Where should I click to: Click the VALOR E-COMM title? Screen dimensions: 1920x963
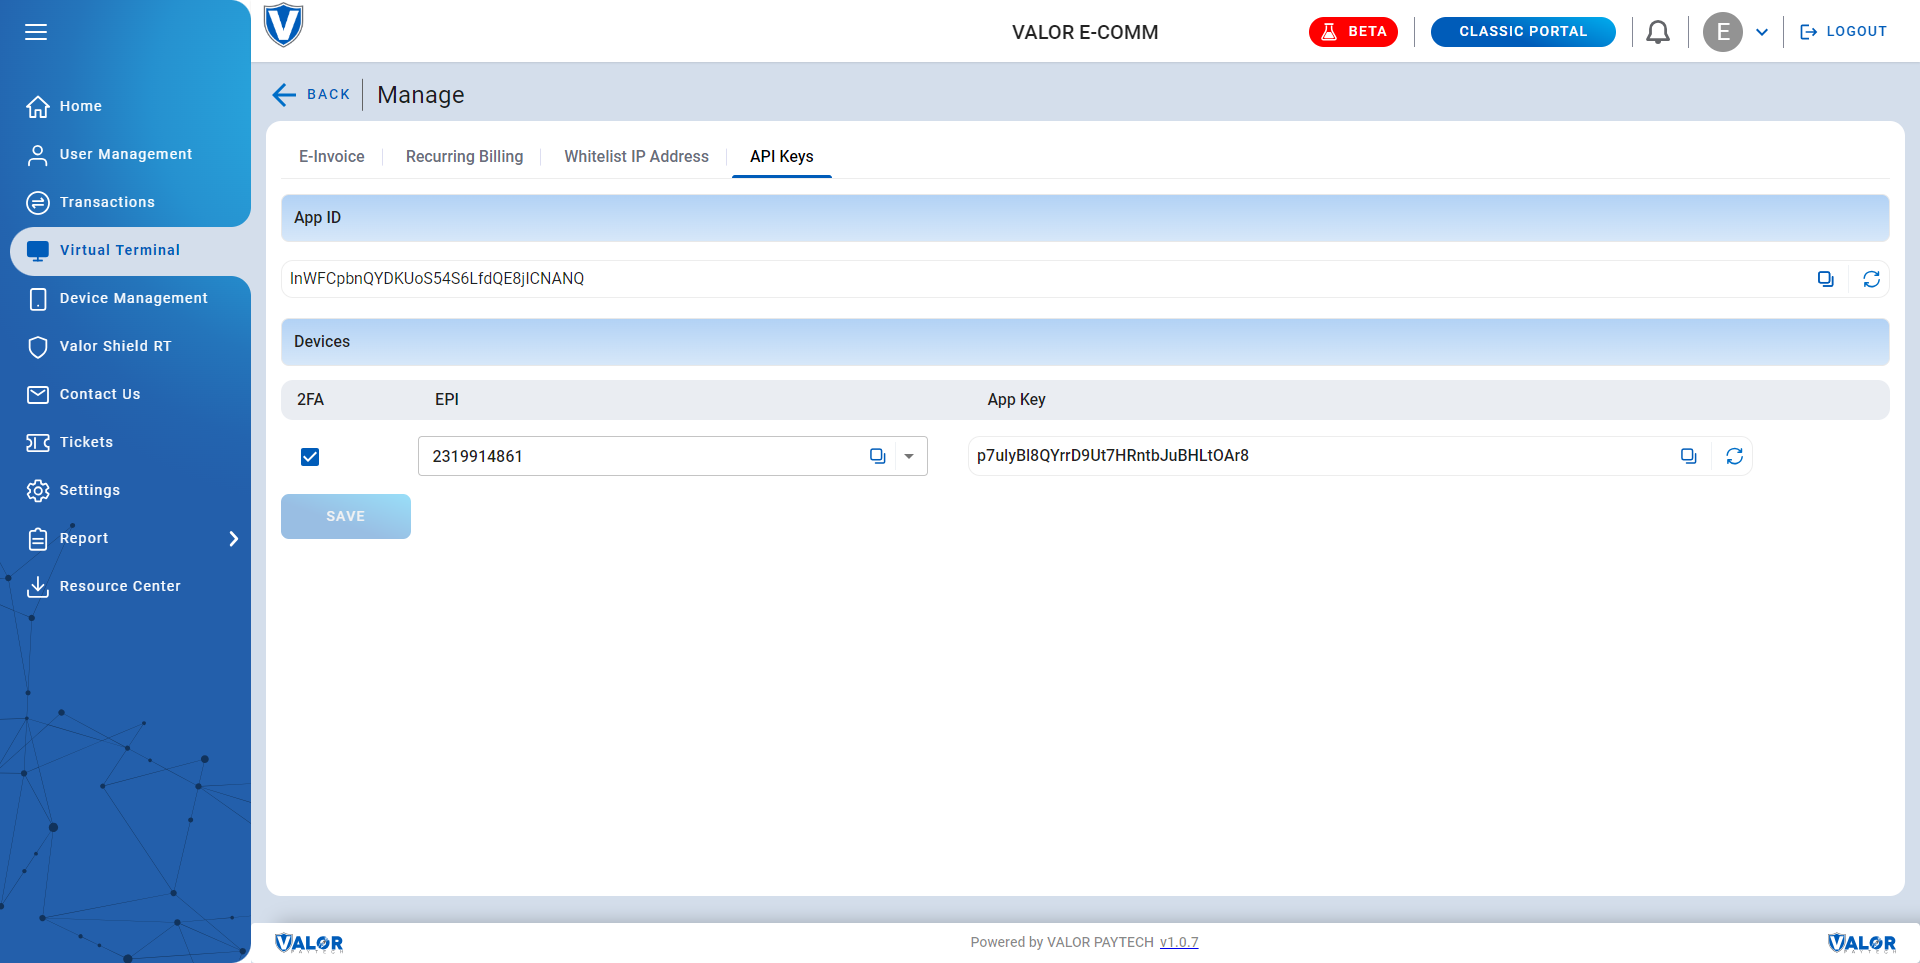pyautogui.click(x=1085, y=32)
